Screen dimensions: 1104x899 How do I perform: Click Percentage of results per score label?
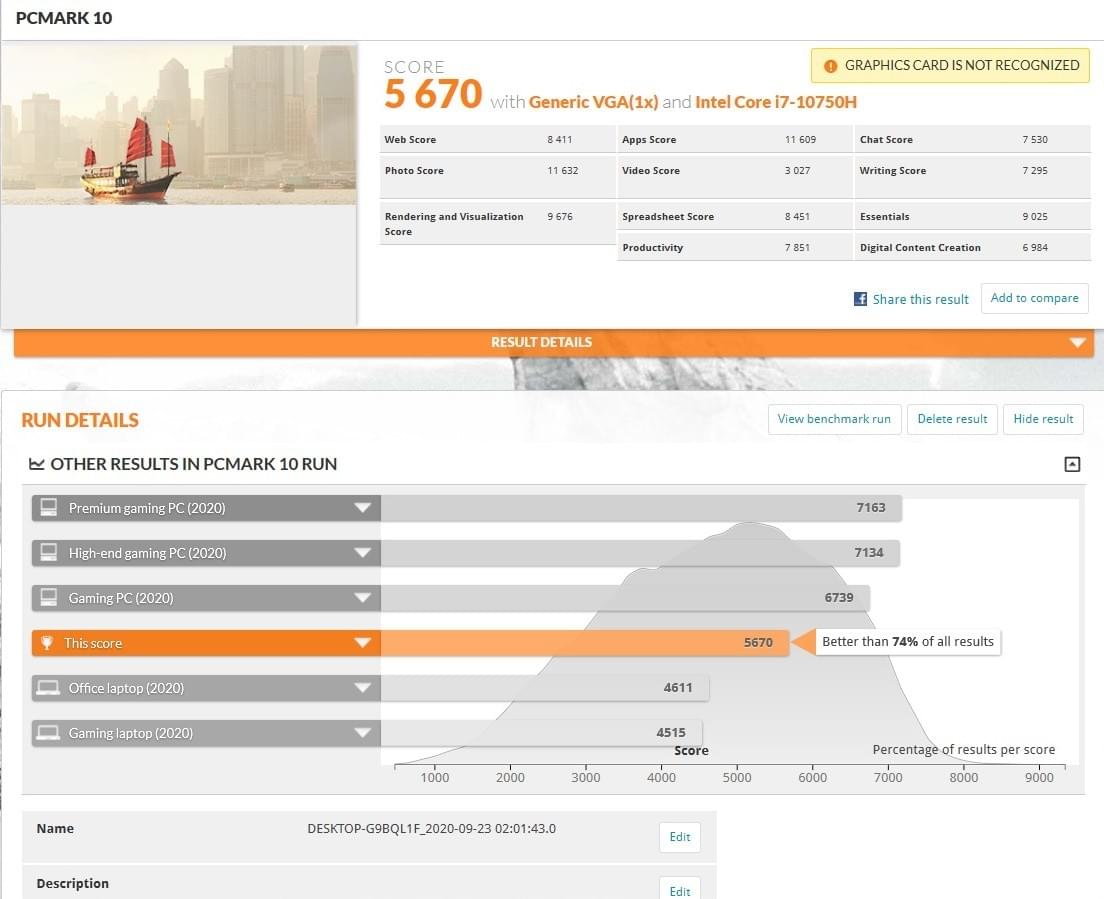point(964,750)
